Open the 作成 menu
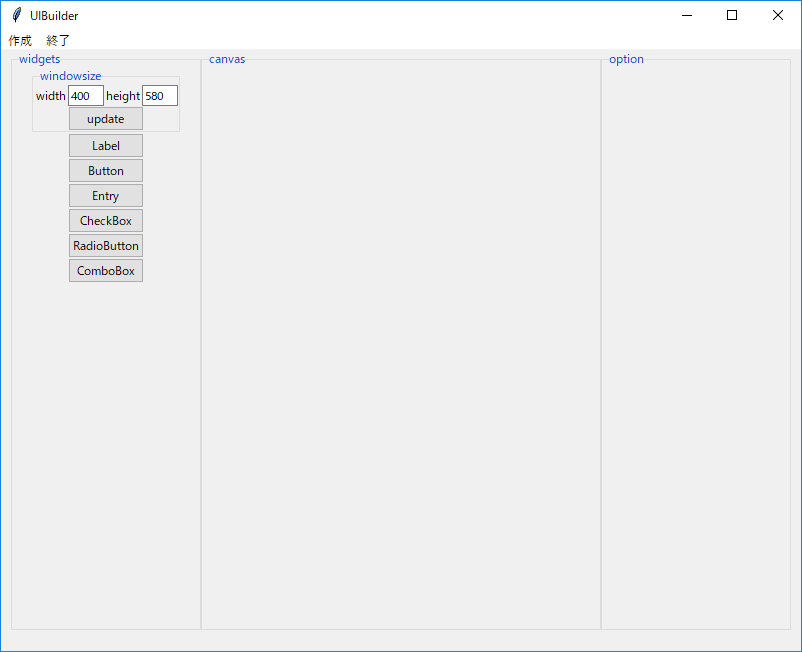The image size is (802, 652). 20,40
